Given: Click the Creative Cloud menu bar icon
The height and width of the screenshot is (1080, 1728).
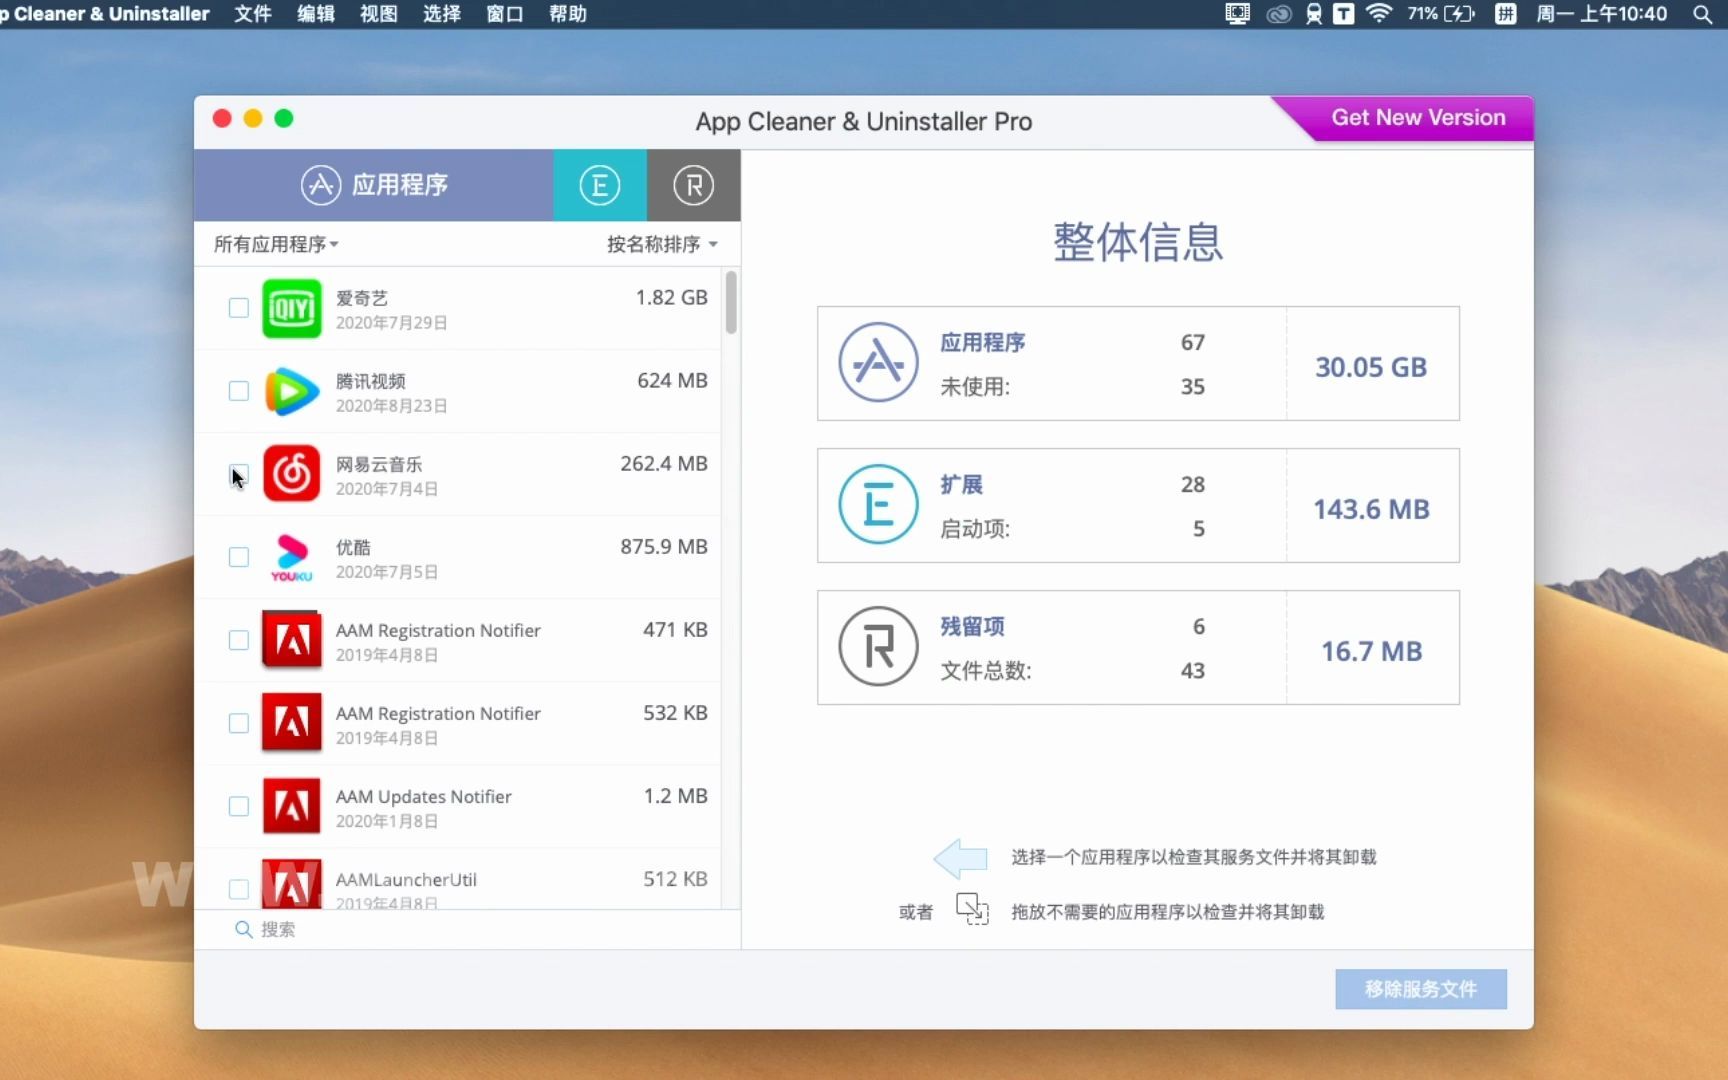Looking at the screenshot, I should (1279, 14).
